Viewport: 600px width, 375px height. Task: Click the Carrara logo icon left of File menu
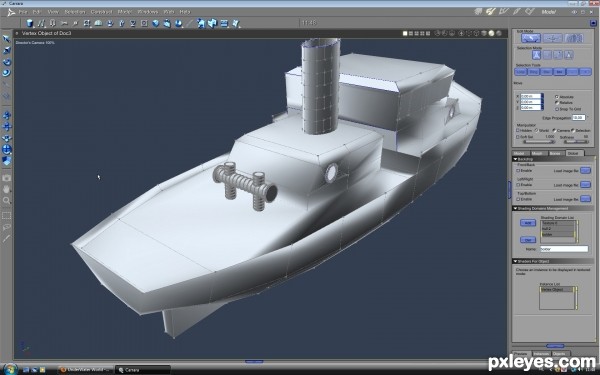[x=11, y=12]
